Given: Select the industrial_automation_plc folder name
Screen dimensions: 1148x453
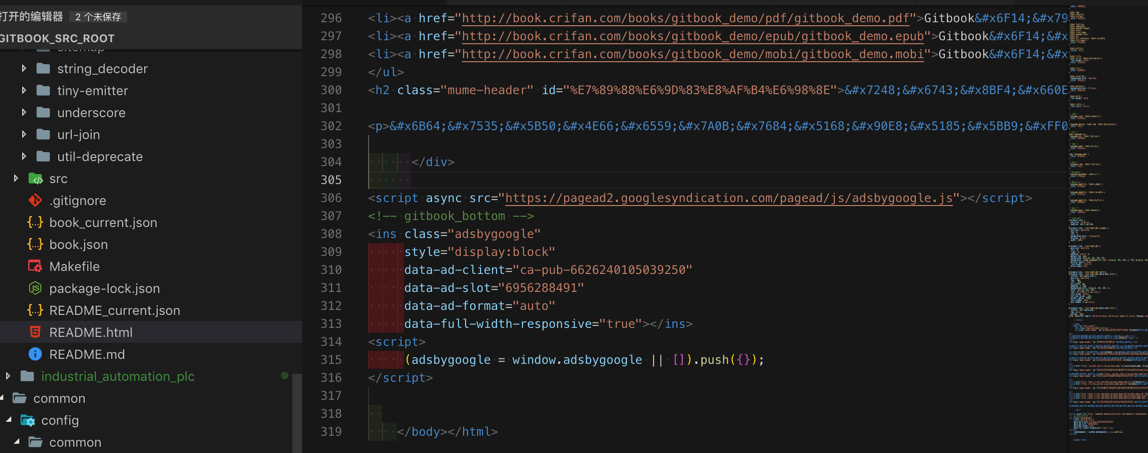Looking at the screenshot, I should [x=118, y=376].
